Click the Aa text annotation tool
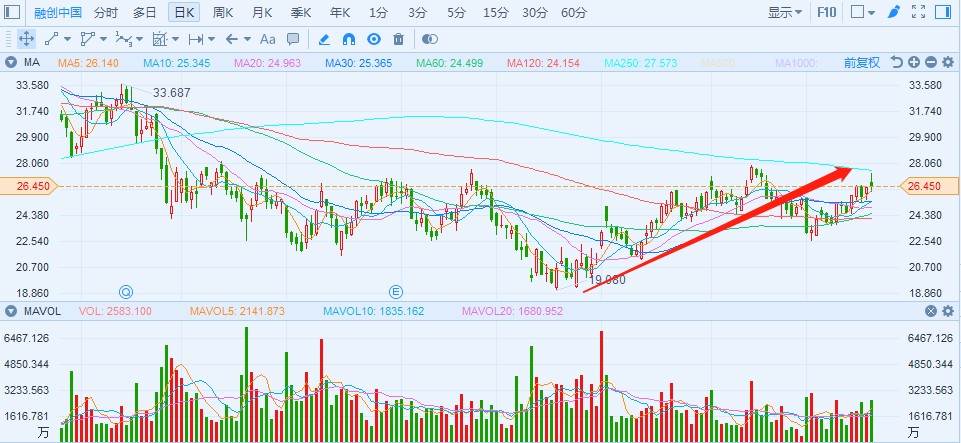961x443 pixels. [x=267, y=39]
